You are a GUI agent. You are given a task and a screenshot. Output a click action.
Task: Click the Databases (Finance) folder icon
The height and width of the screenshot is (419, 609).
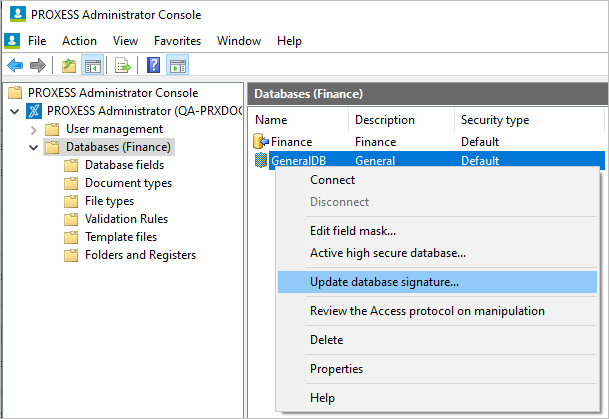pos(52,147)
